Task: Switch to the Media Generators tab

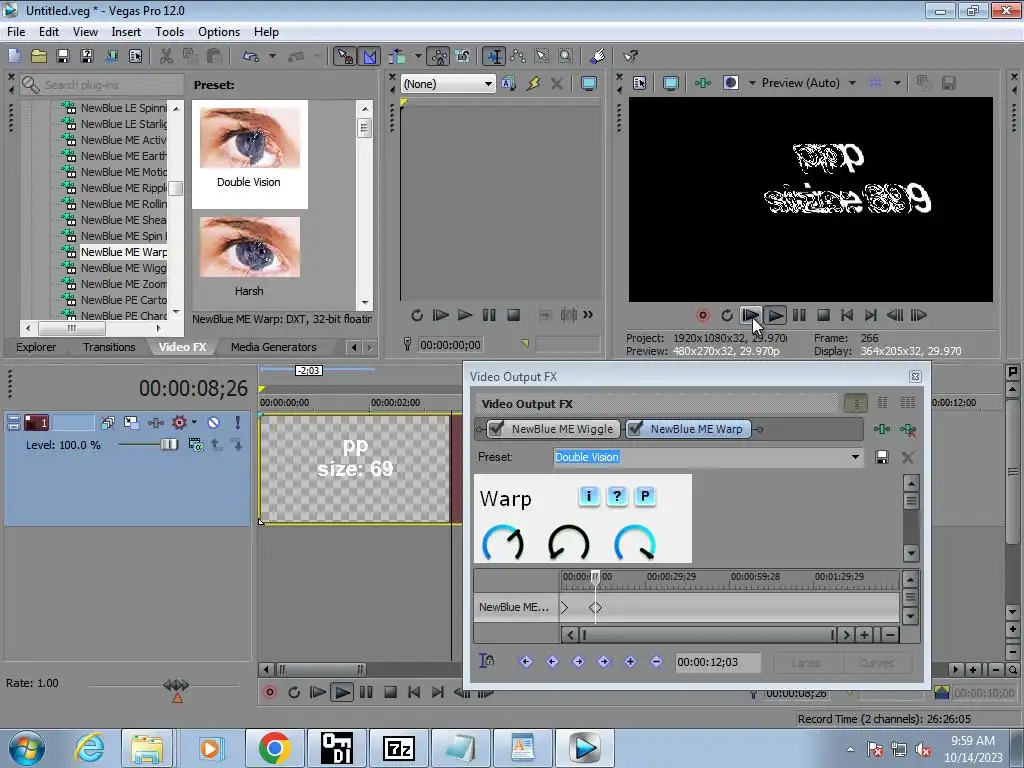Action: (x=274, y=347)
